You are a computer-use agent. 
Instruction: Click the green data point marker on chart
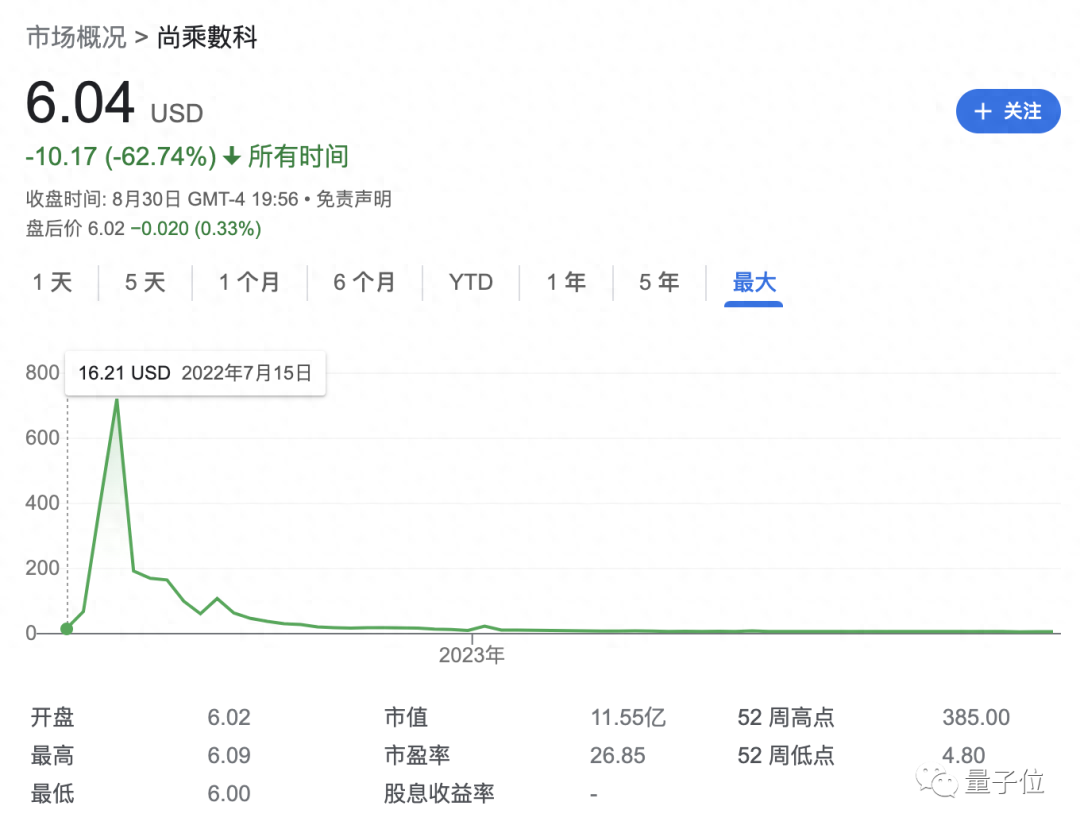(67, 629)
